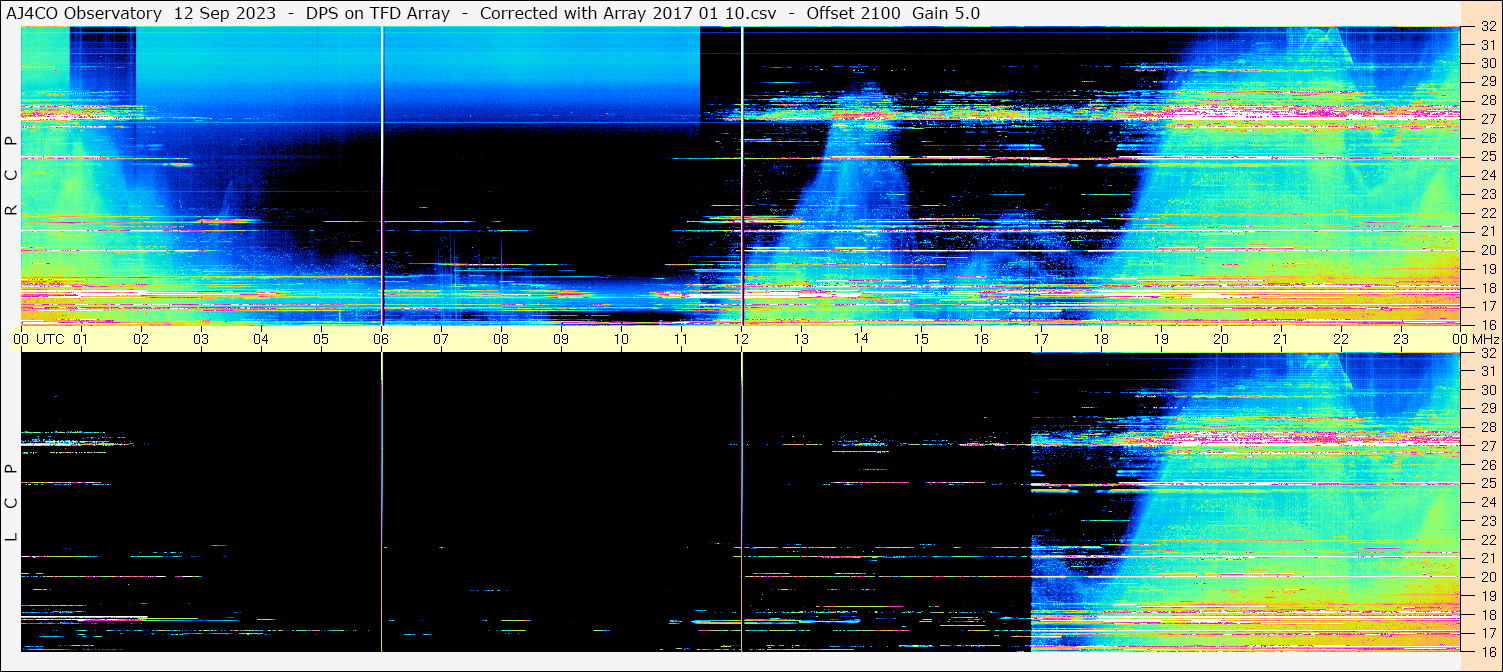Image resolution: width=1503 pixels, height=672 pixels.
Task: Select the 06 hour tick label
Action: pyautogui.click(x=381, y=339)
